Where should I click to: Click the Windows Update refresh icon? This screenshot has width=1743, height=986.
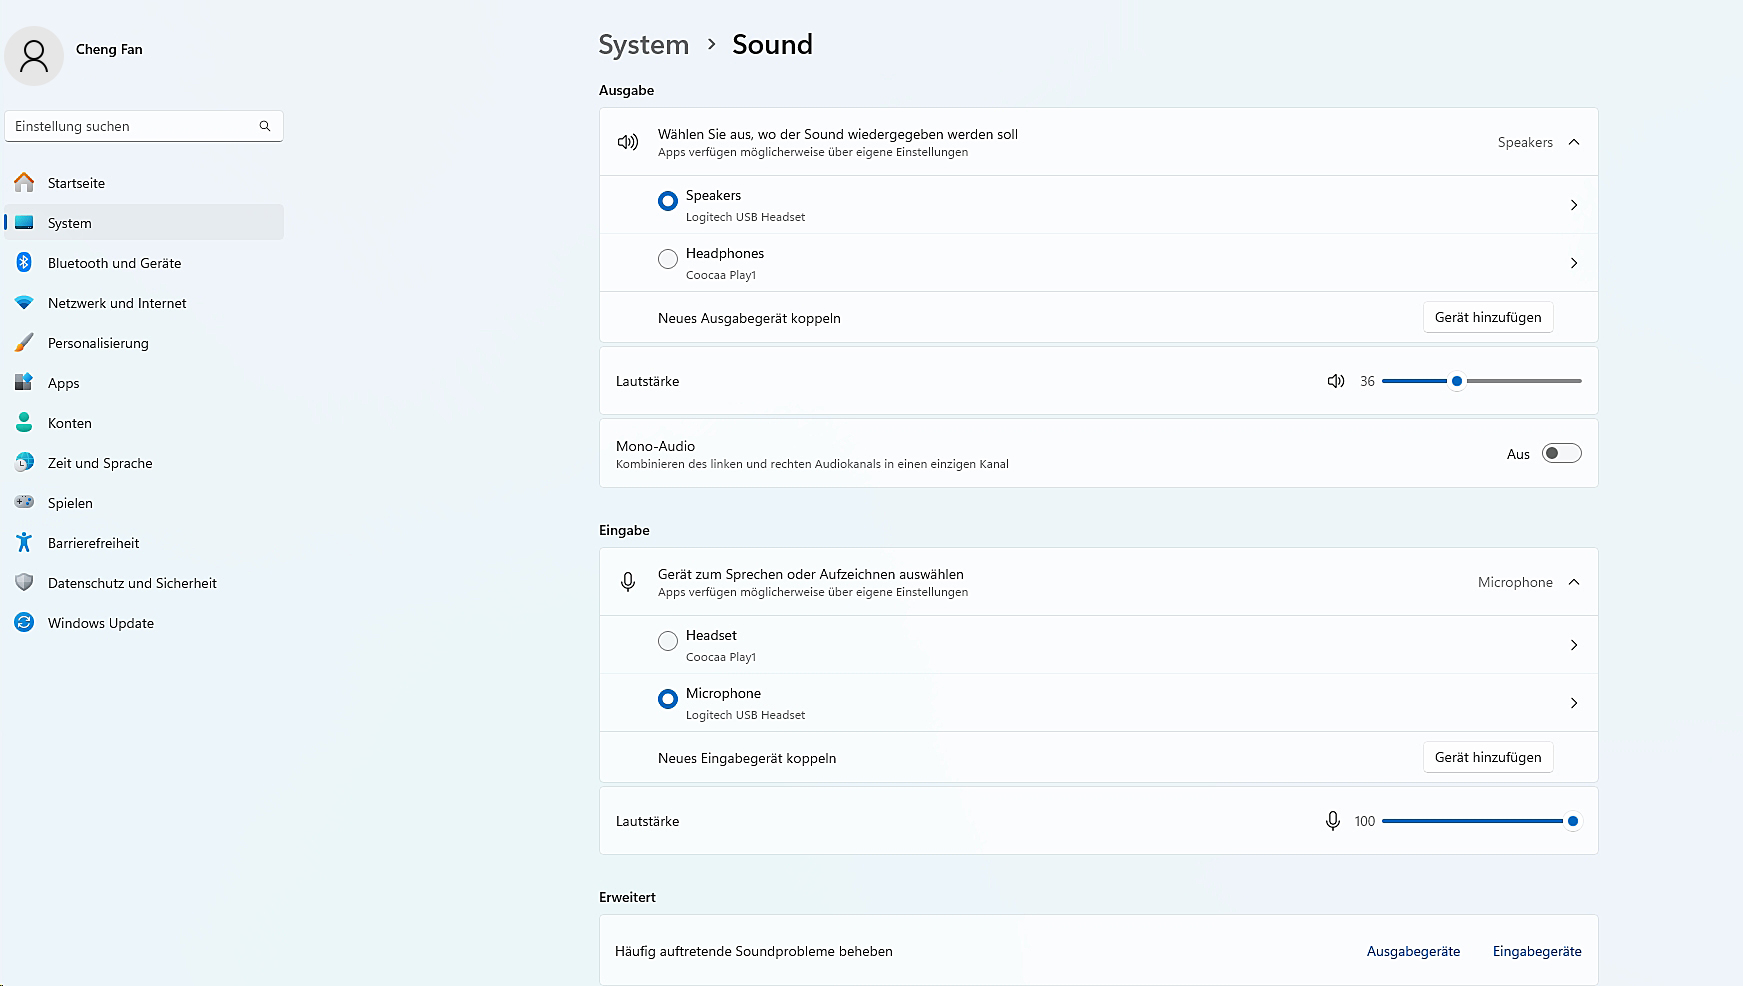tap(24, 622)
